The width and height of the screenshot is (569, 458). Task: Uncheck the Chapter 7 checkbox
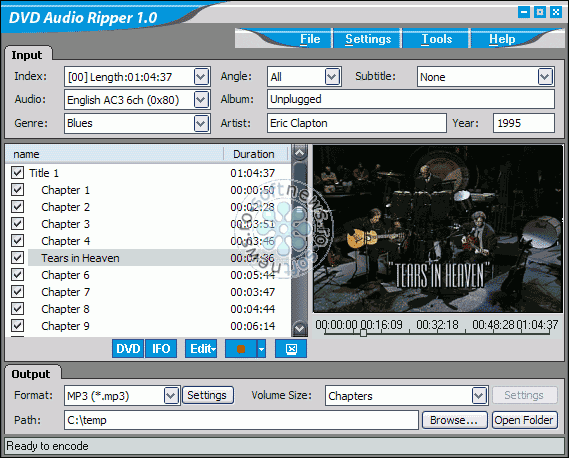pyautogui.click(x=17, y=291)
